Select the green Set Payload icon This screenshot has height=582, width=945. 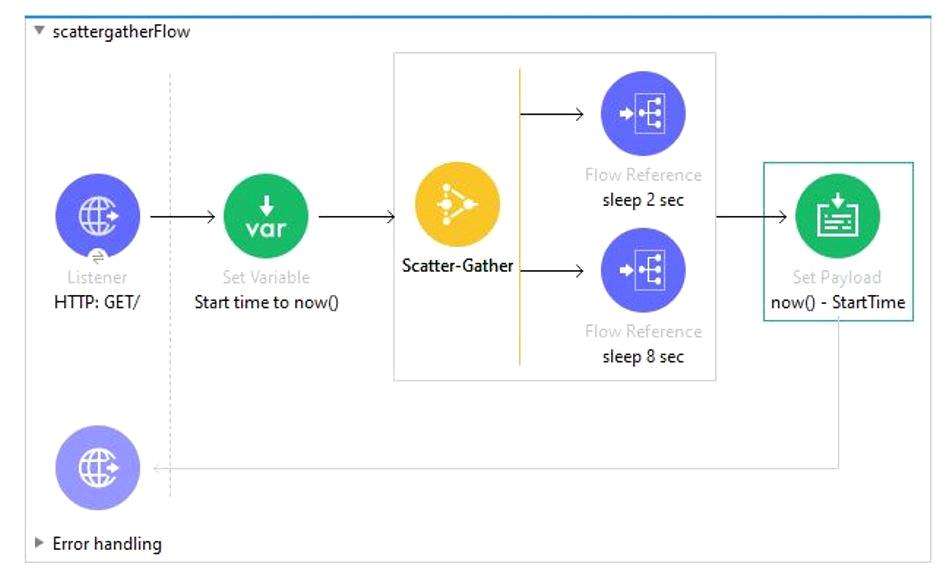click(837, 217)
